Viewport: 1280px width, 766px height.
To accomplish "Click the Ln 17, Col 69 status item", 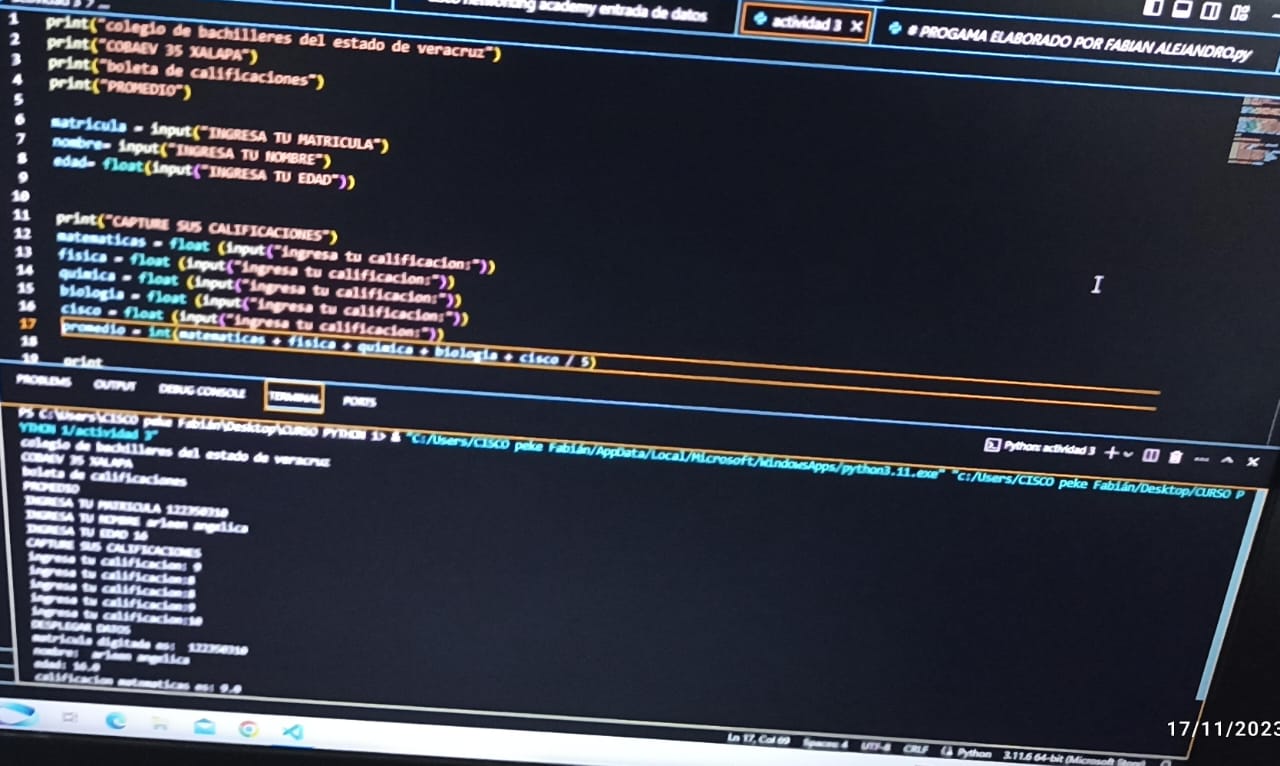I will click(x=759, y=739).
